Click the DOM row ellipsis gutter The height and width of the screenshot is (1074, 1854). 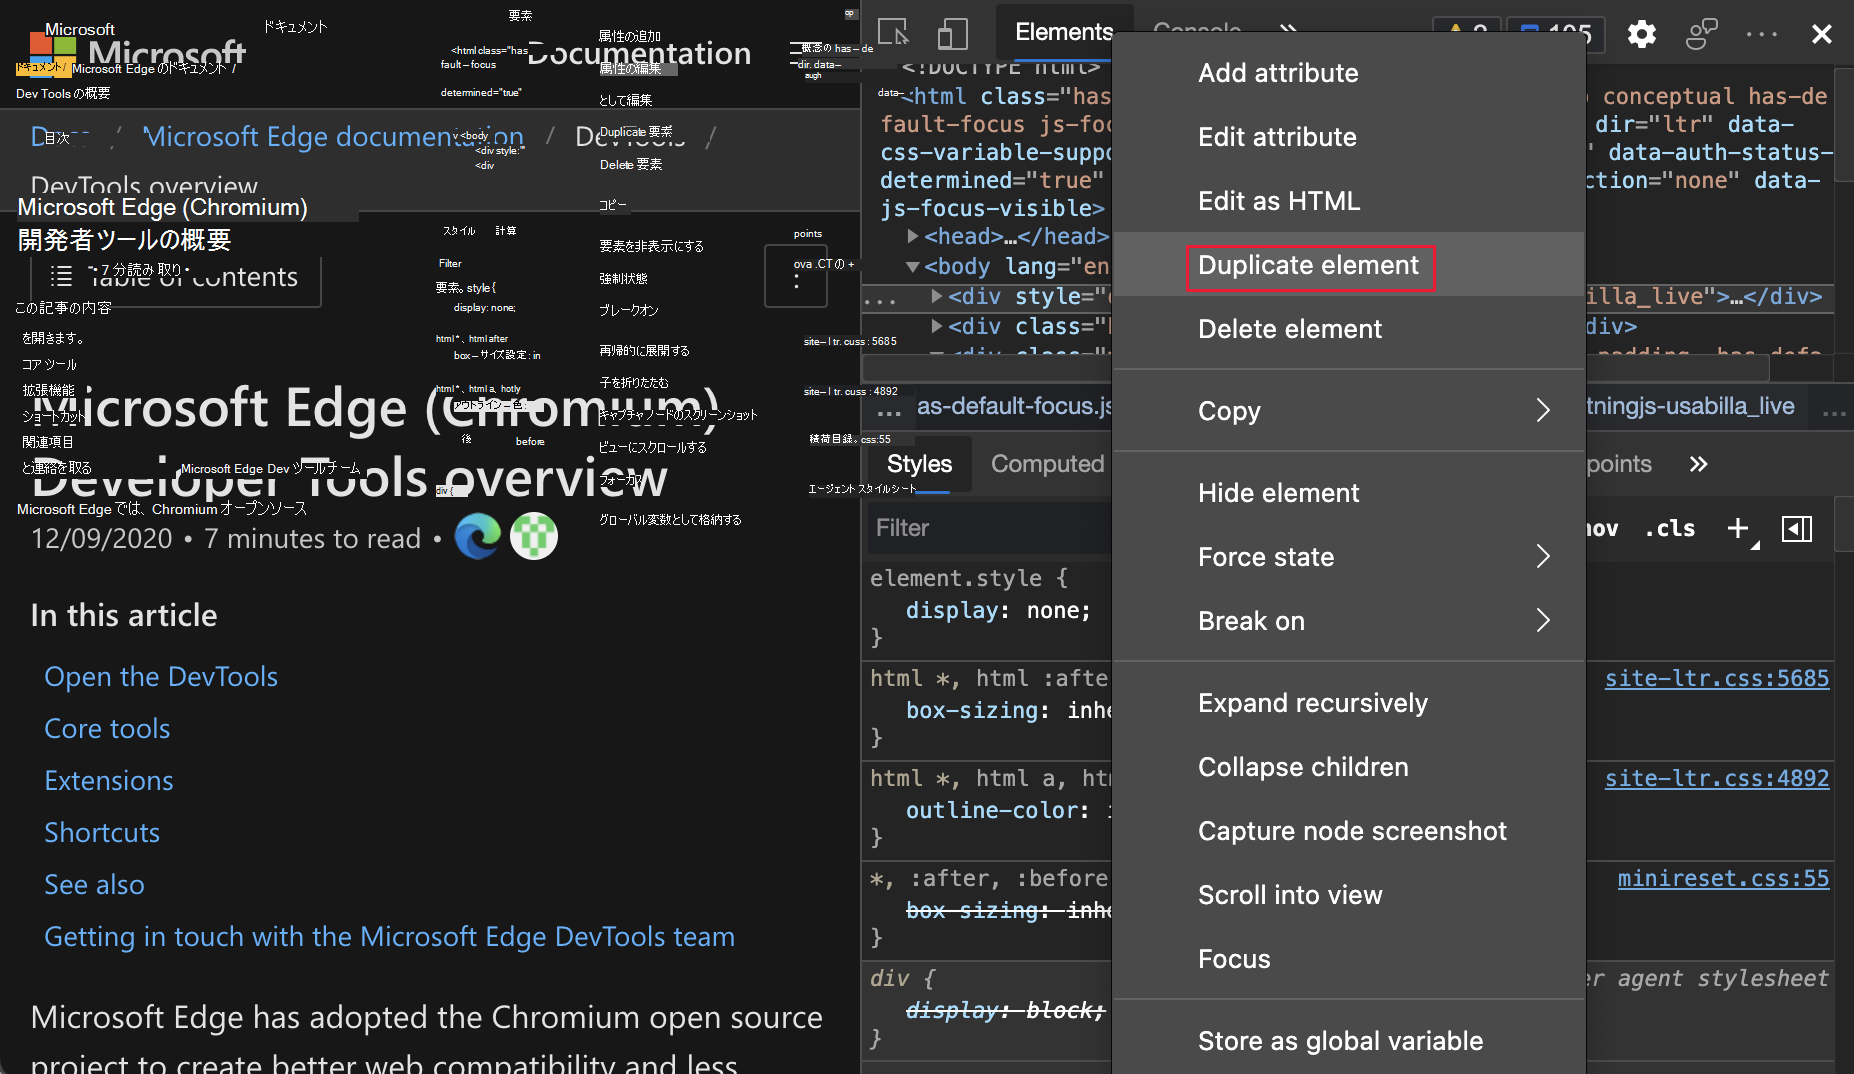point(880,300)
